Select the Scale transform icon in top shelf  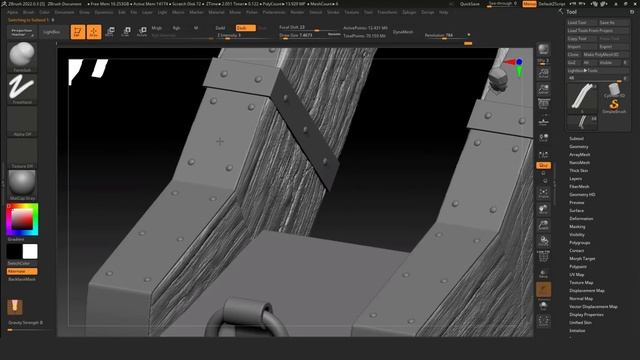126,31
